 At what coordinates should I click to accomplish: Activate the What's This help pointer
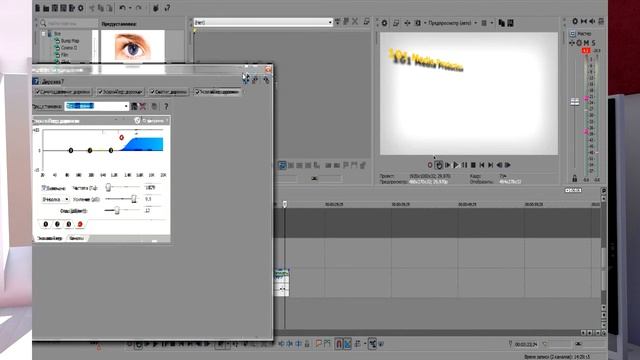point(167,8)
